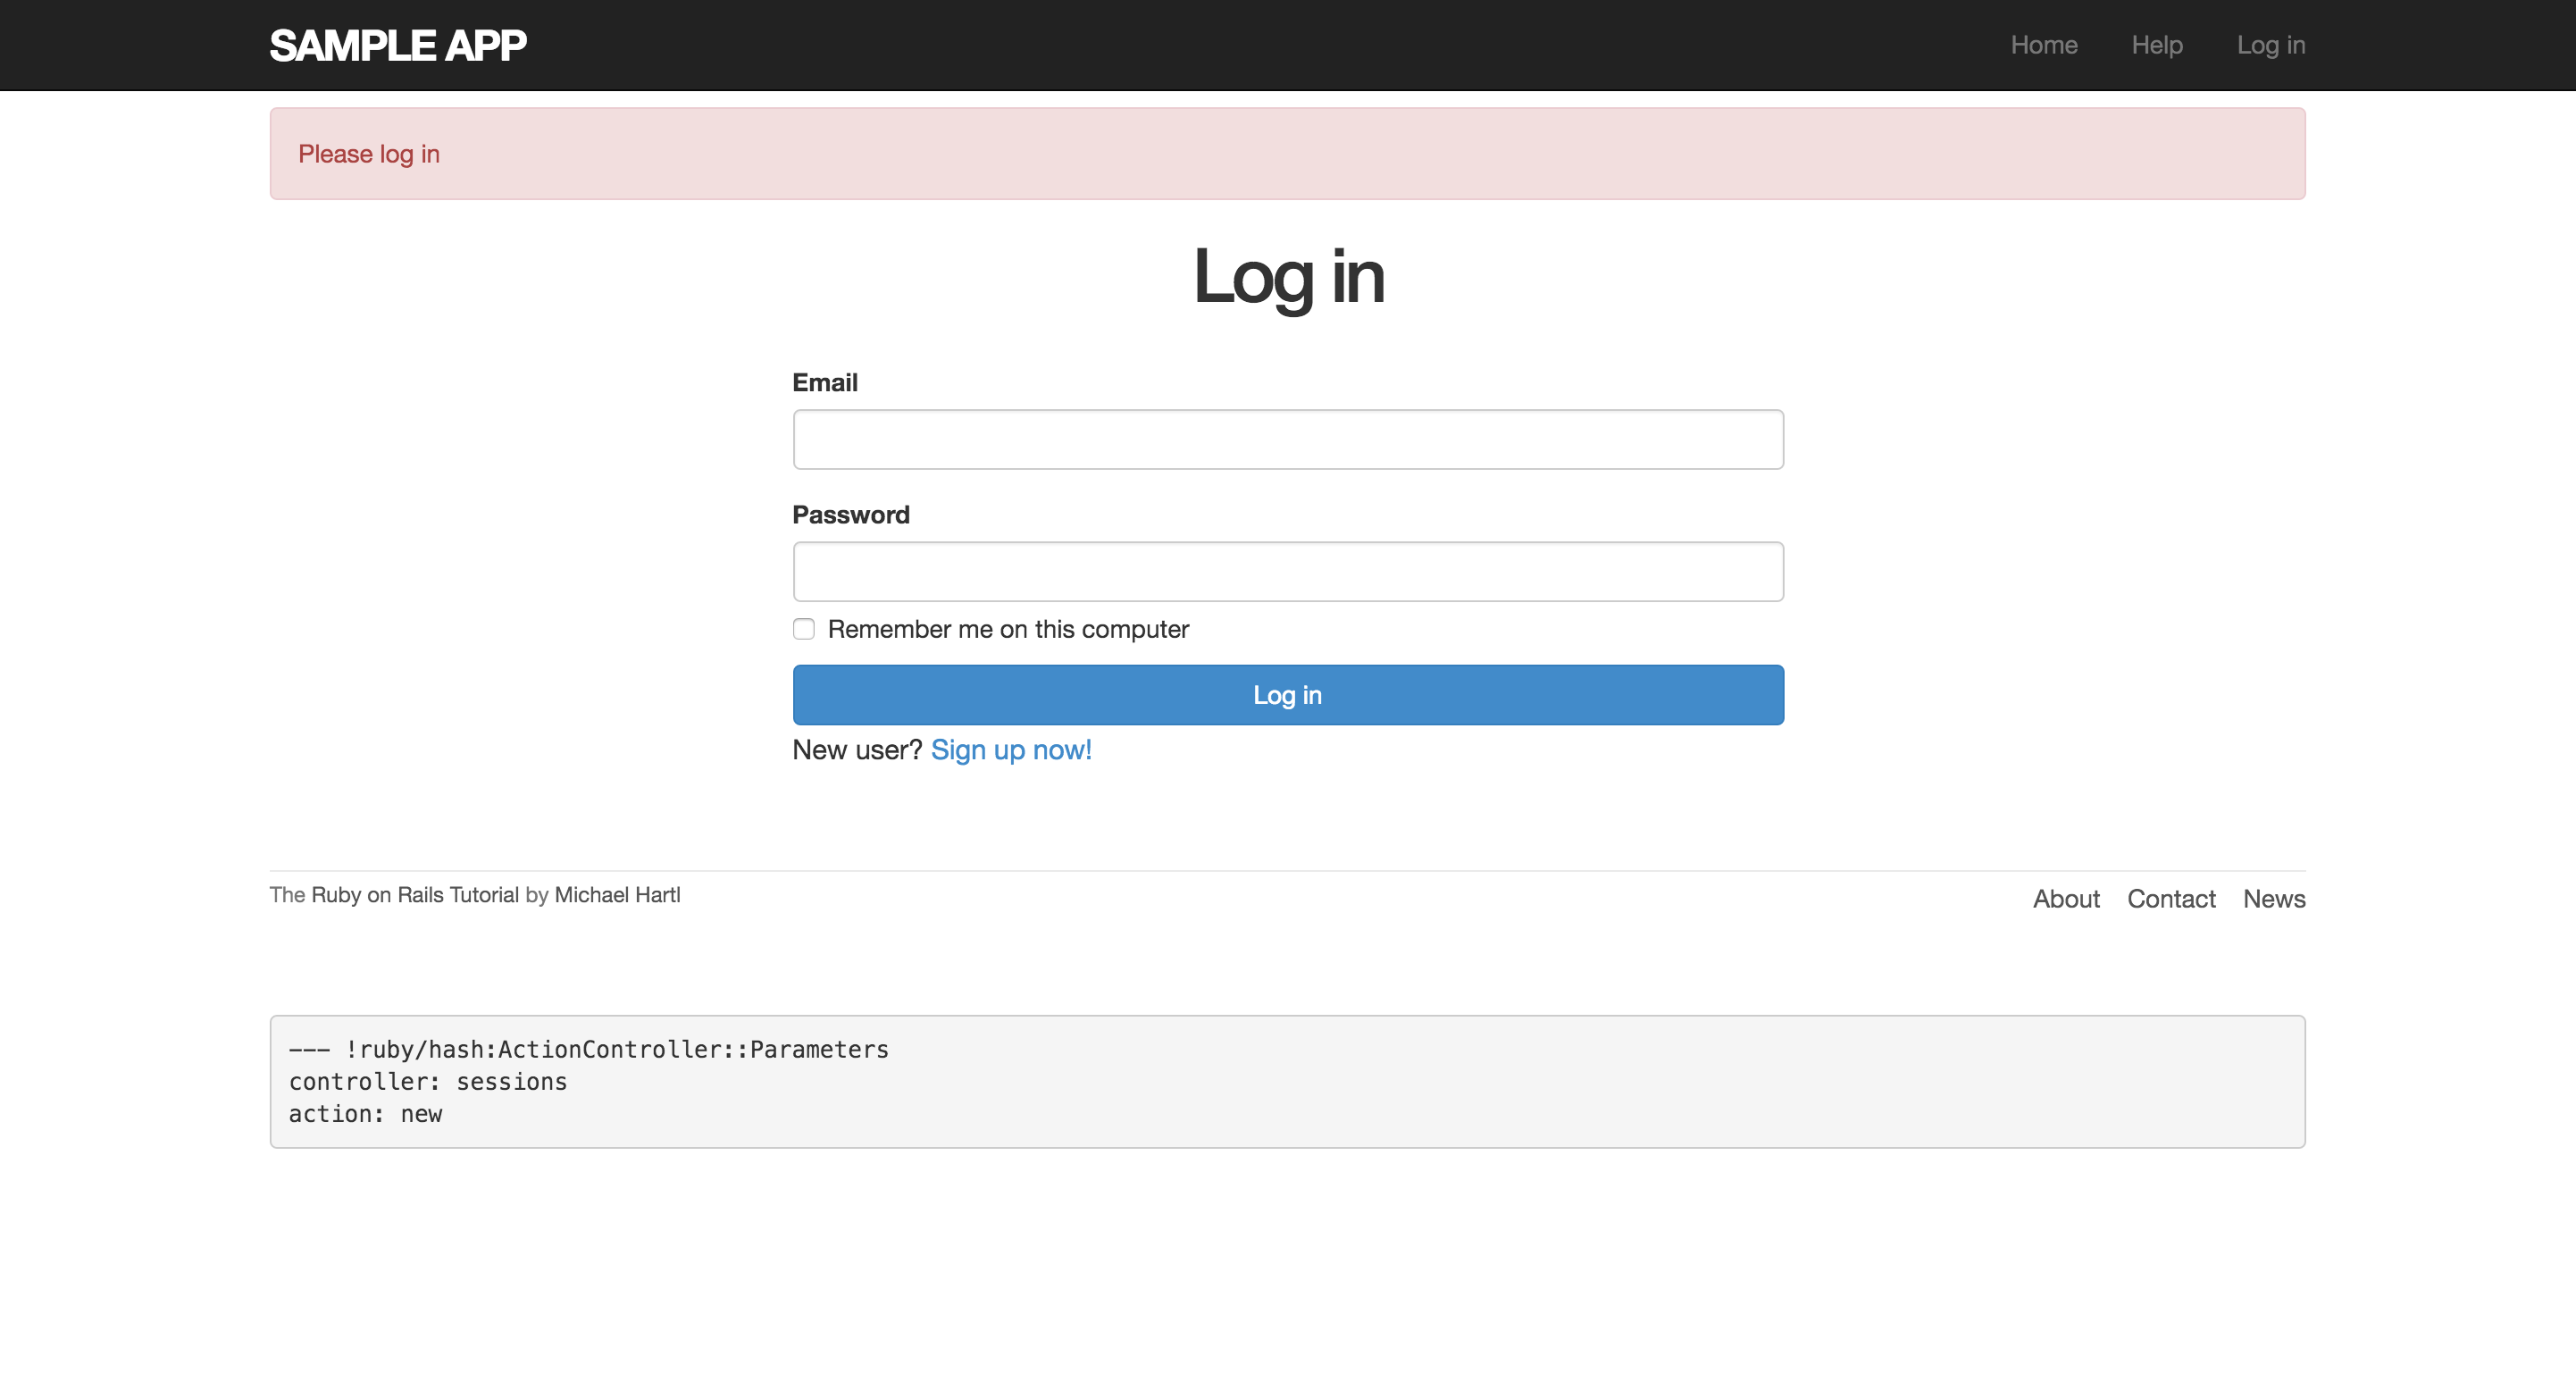The width and height of the screenshot is (2576, 1390).
Task: Open the News footer link
Action: click(2273, 899)
